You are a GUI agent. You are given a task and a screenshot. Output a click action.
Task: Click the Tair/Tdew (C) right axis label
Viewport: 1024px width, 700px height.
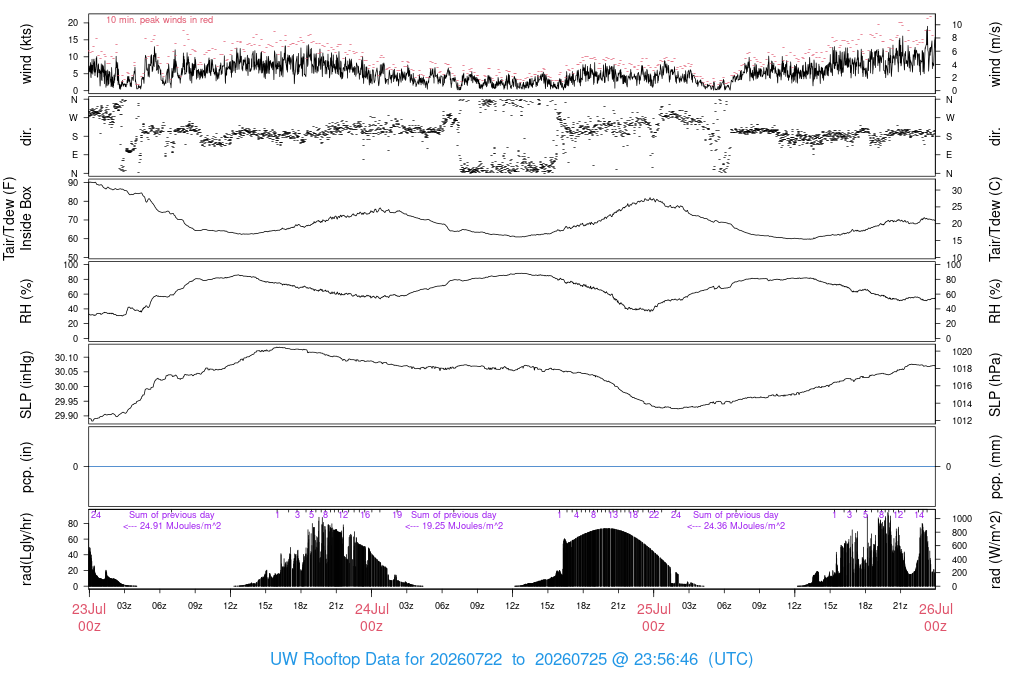pyautogui.click(x=995, y=219)
